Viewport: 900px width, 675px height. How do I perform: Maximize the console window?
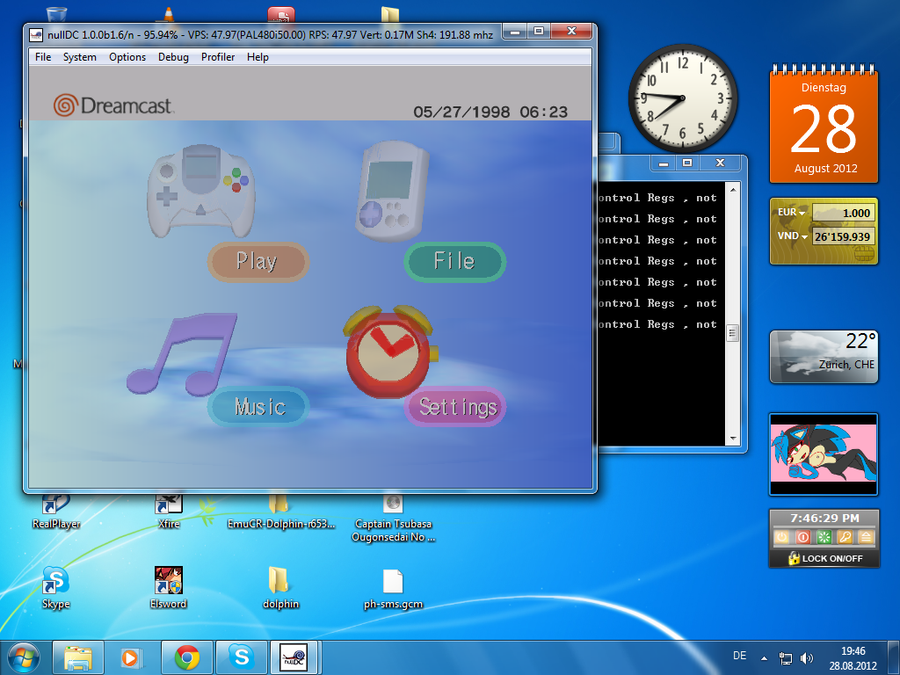pyautogui.click(x=687, y=163)
